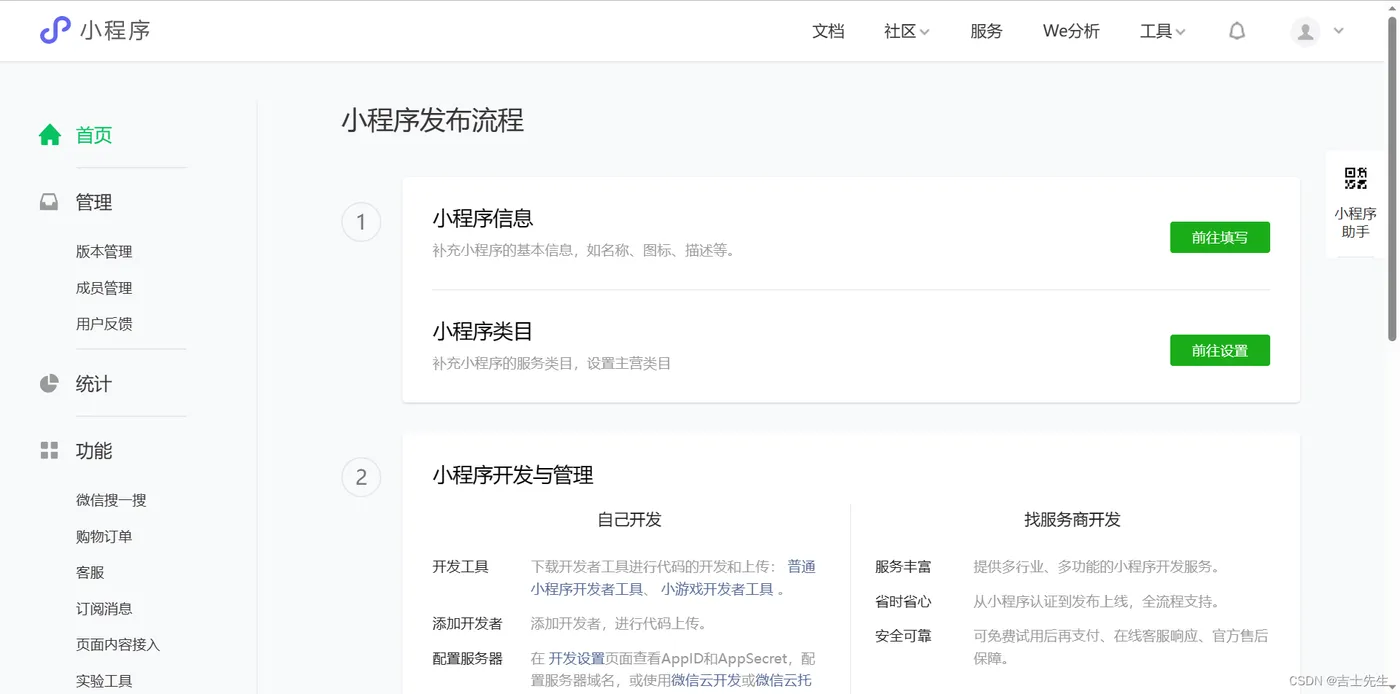Open 页面内容接入 in the sidebar
This screenshot has height=694, width=1400.
point(118,644)
